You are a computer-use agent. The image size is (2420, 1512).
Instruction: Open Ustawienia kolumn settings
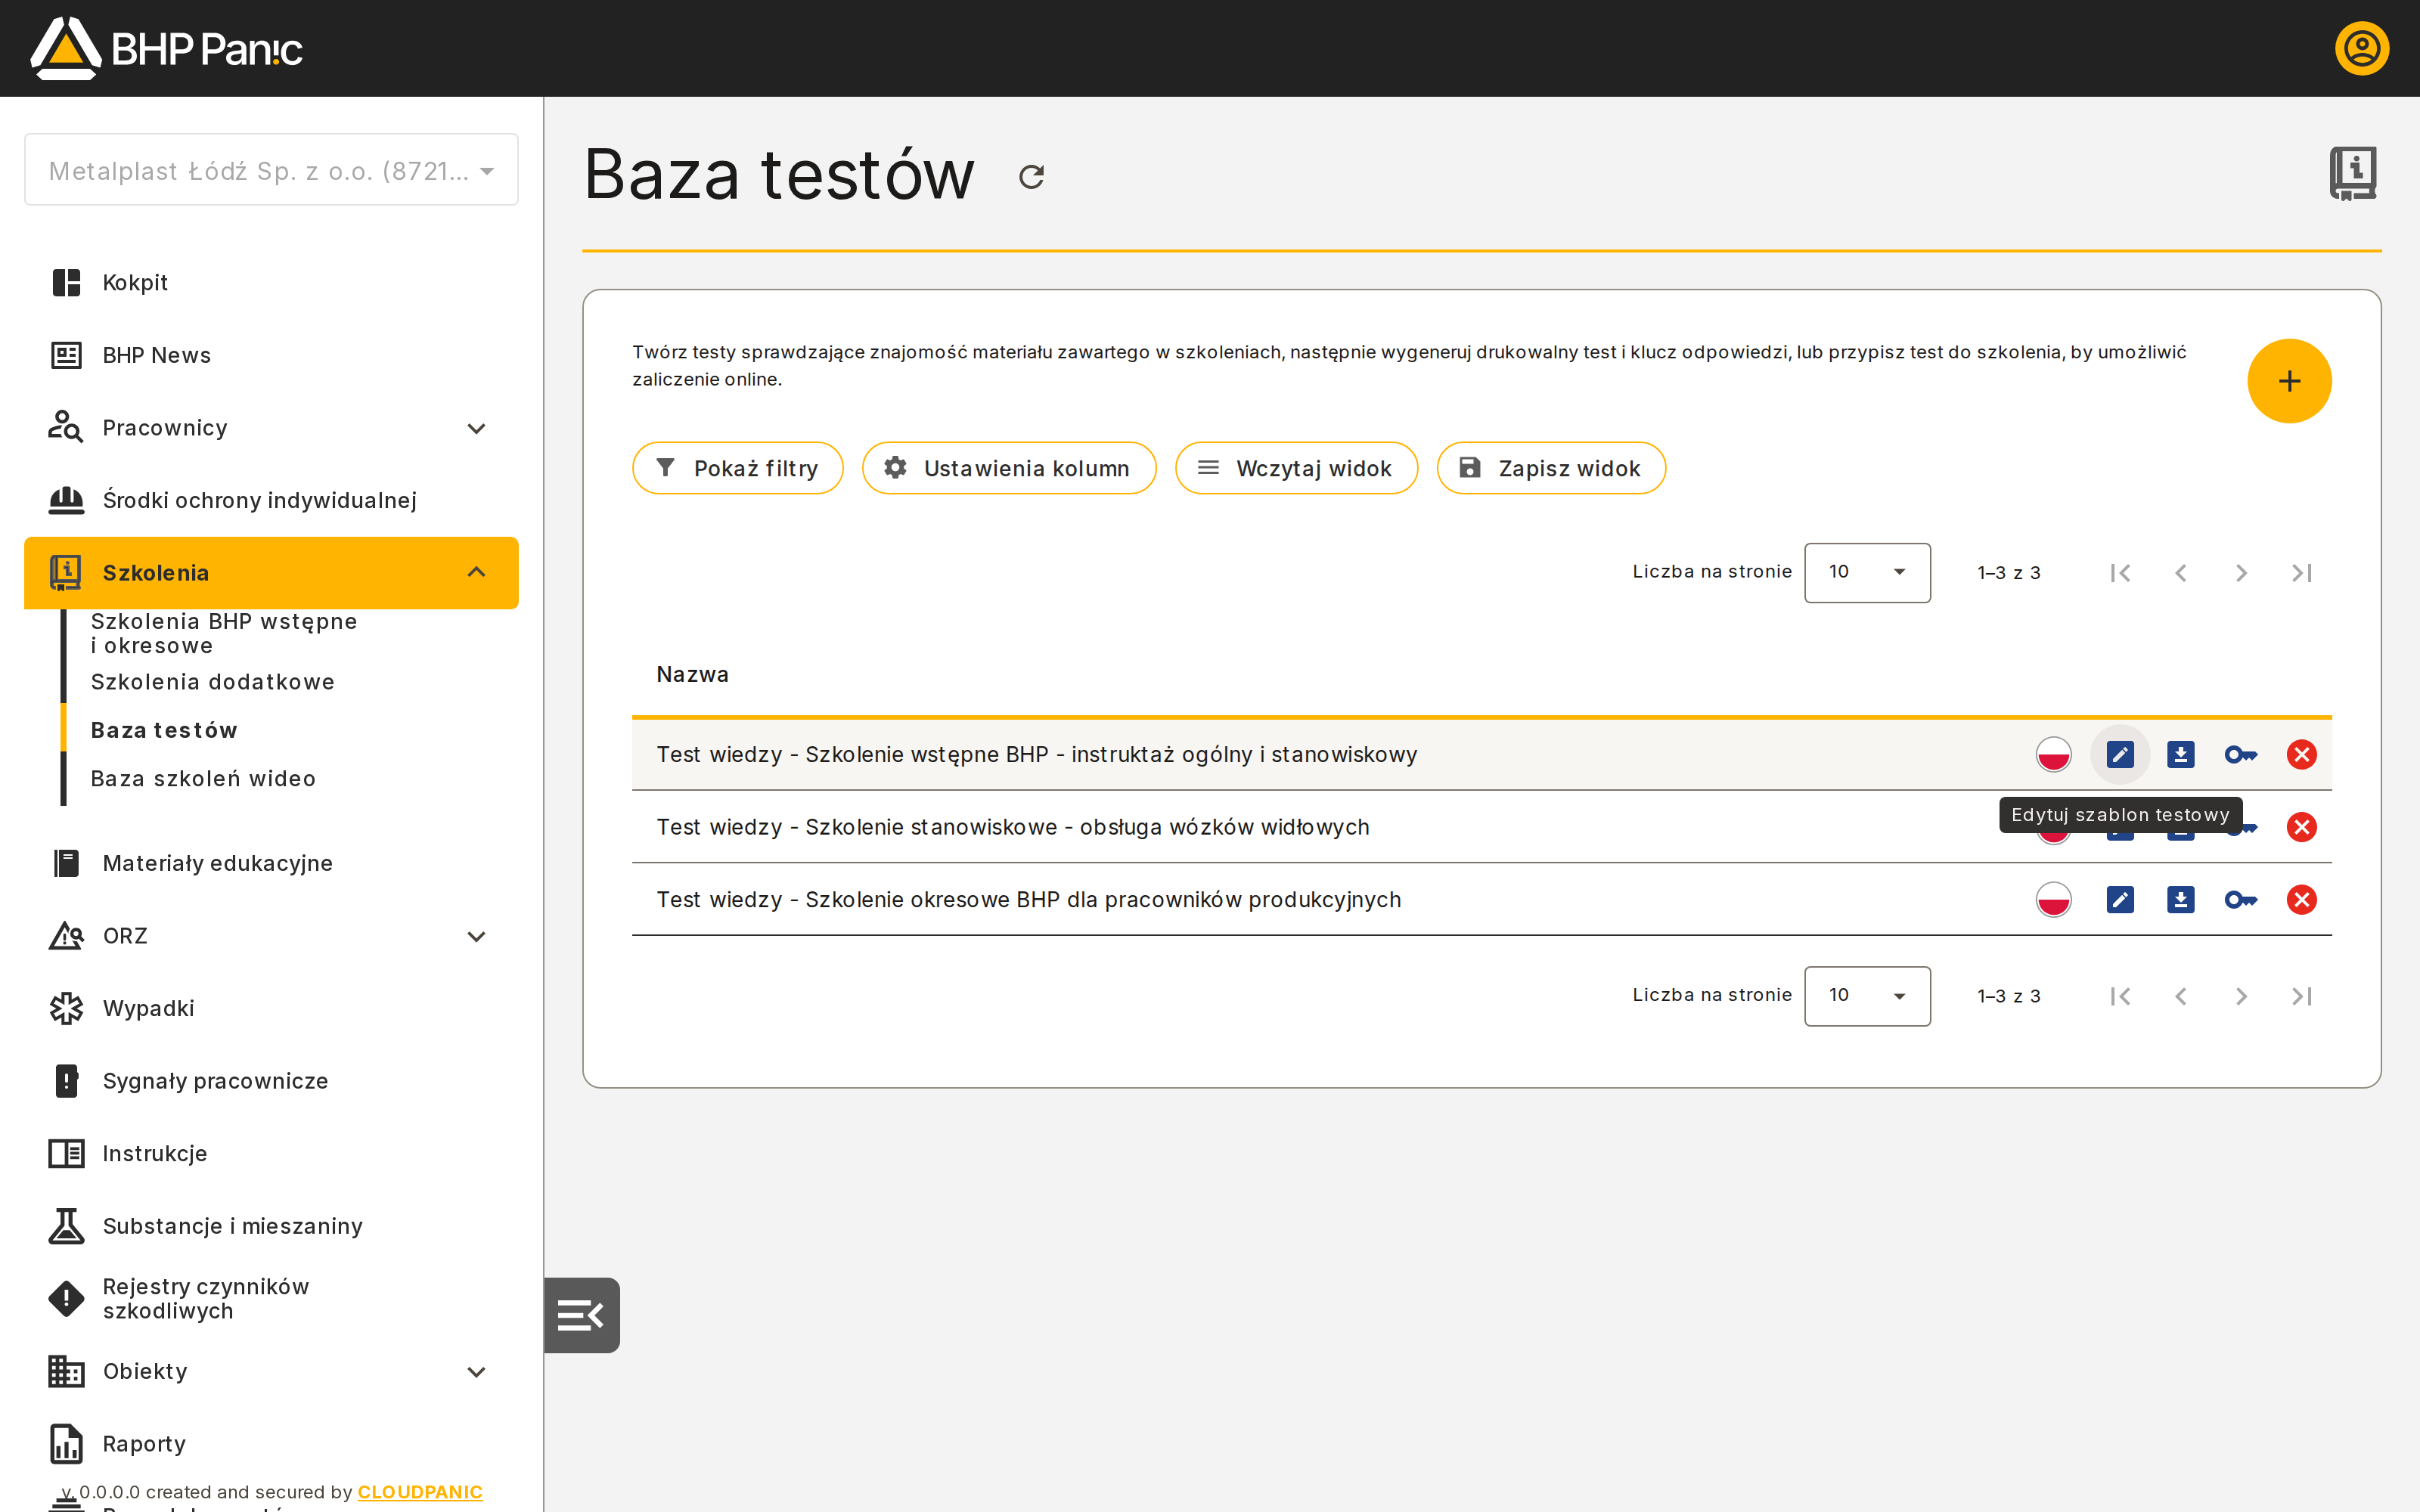coord(1008,468)
